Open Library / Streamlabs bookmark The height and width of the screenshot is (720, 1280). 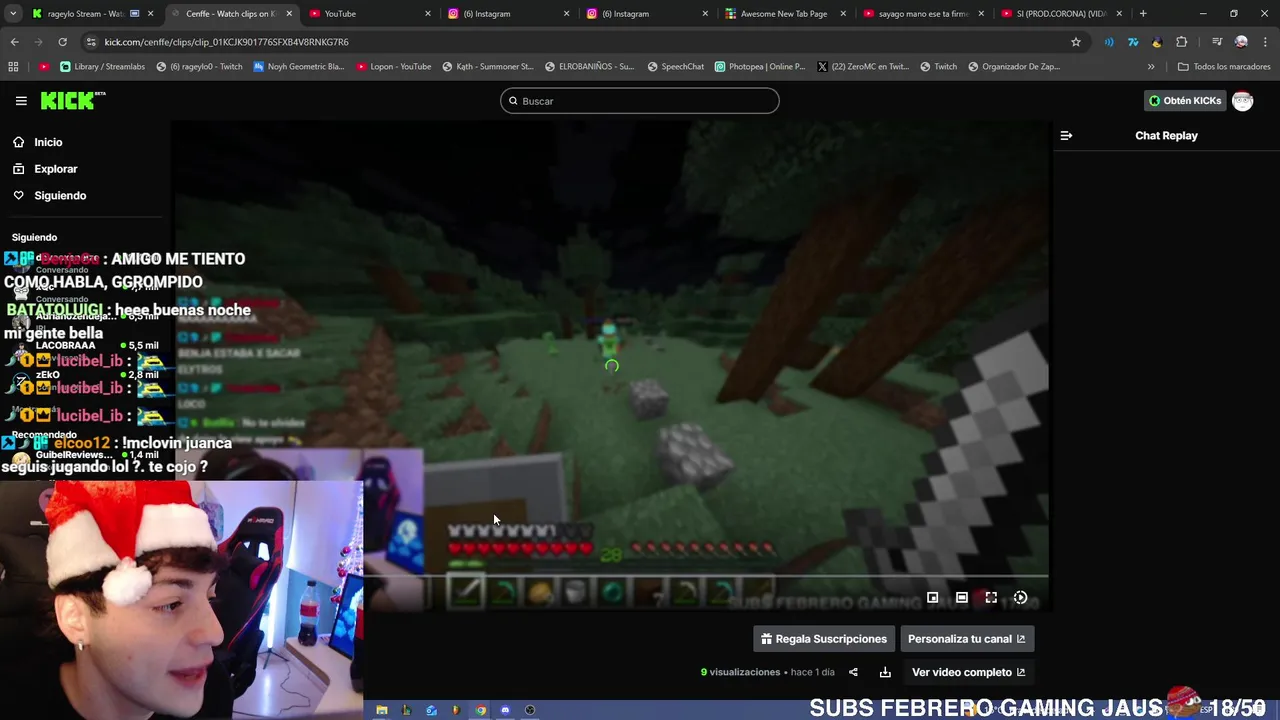102,67
